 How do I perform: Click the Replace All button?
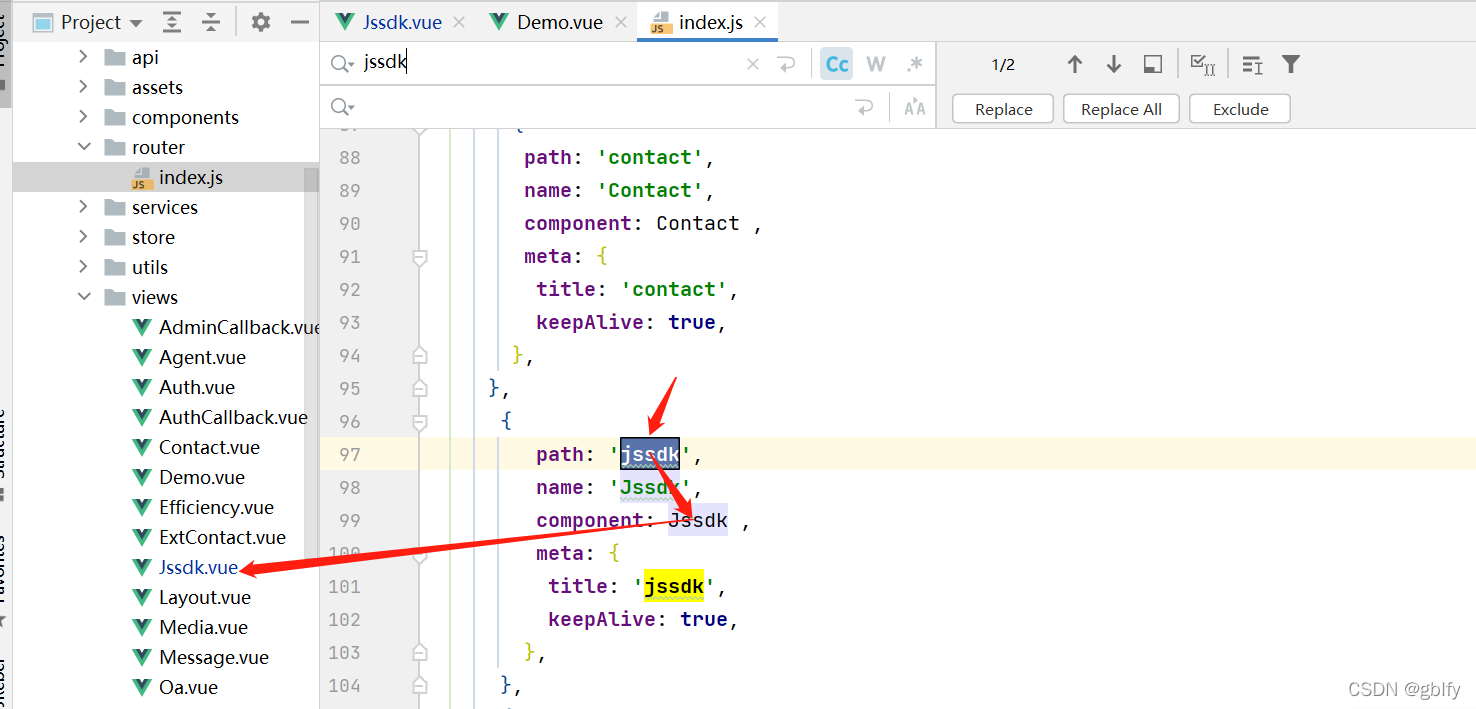click(1121, 109)
